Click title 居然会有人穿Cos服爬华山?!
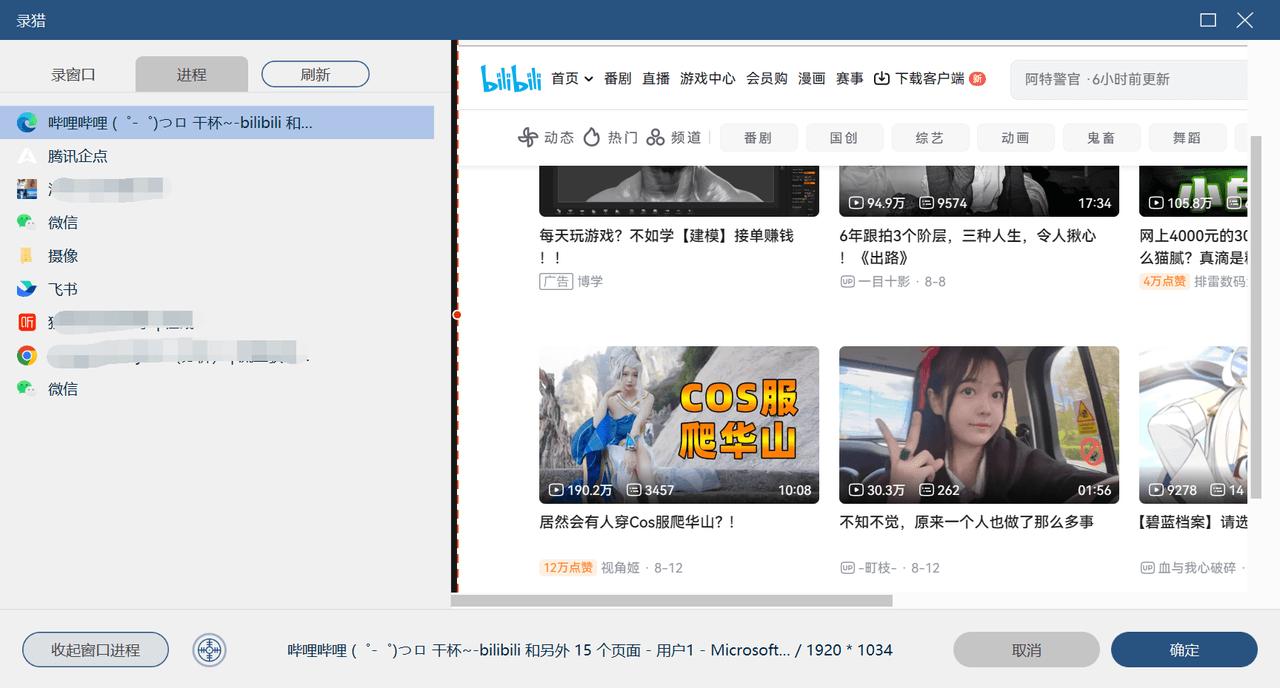The height and width of the screenshot is (688, 1280). (x=638, y=522)
